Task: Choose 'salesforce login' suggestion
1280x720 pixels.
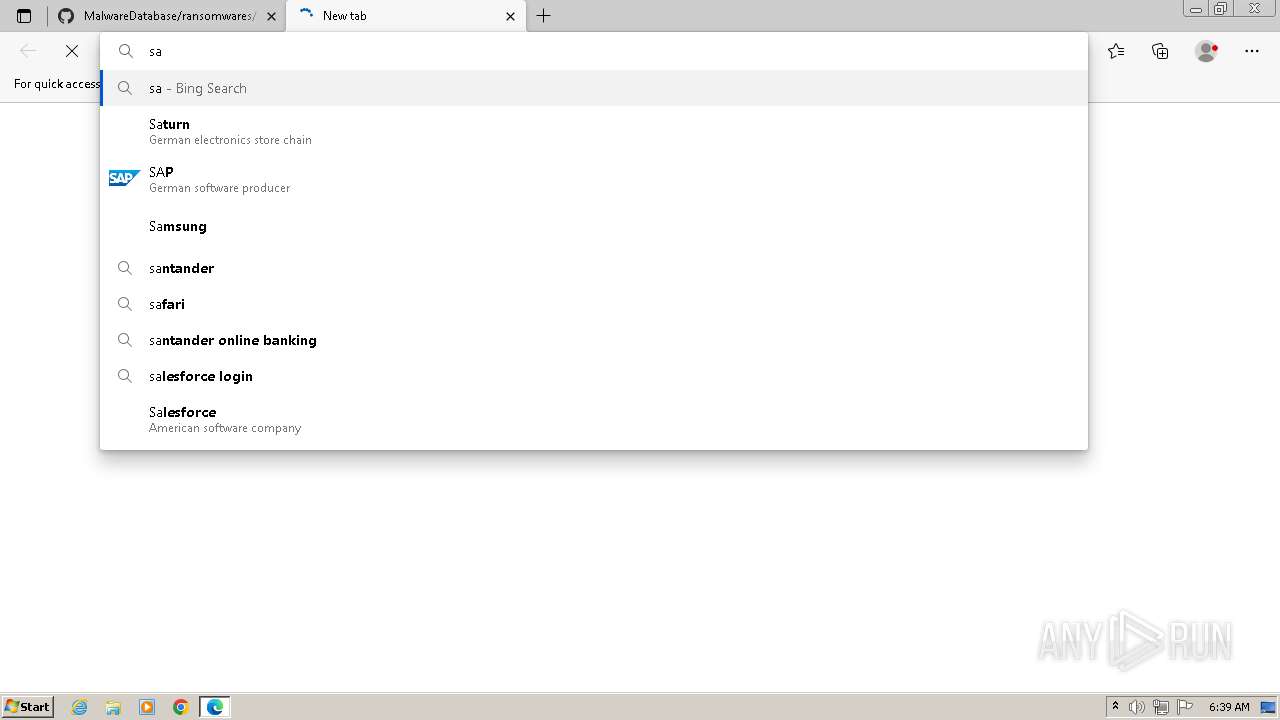Action: coord(594,376)
